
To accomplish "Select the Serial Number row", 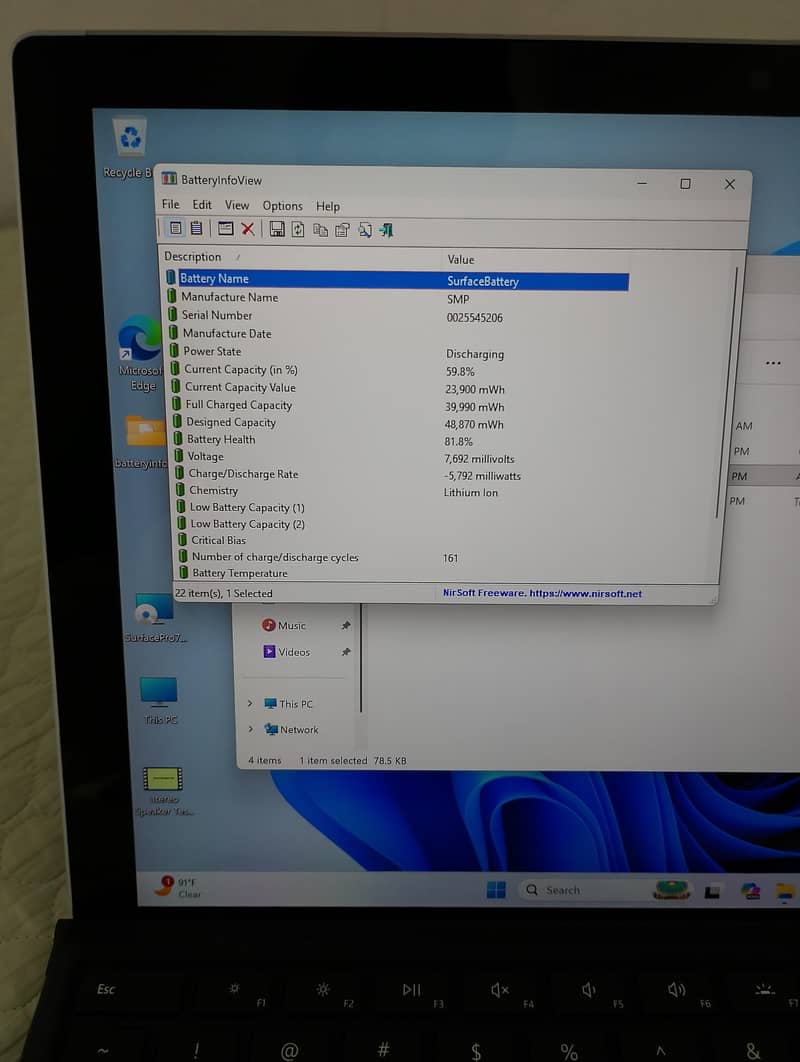I will pyautogui.click(x=397, y=316).
